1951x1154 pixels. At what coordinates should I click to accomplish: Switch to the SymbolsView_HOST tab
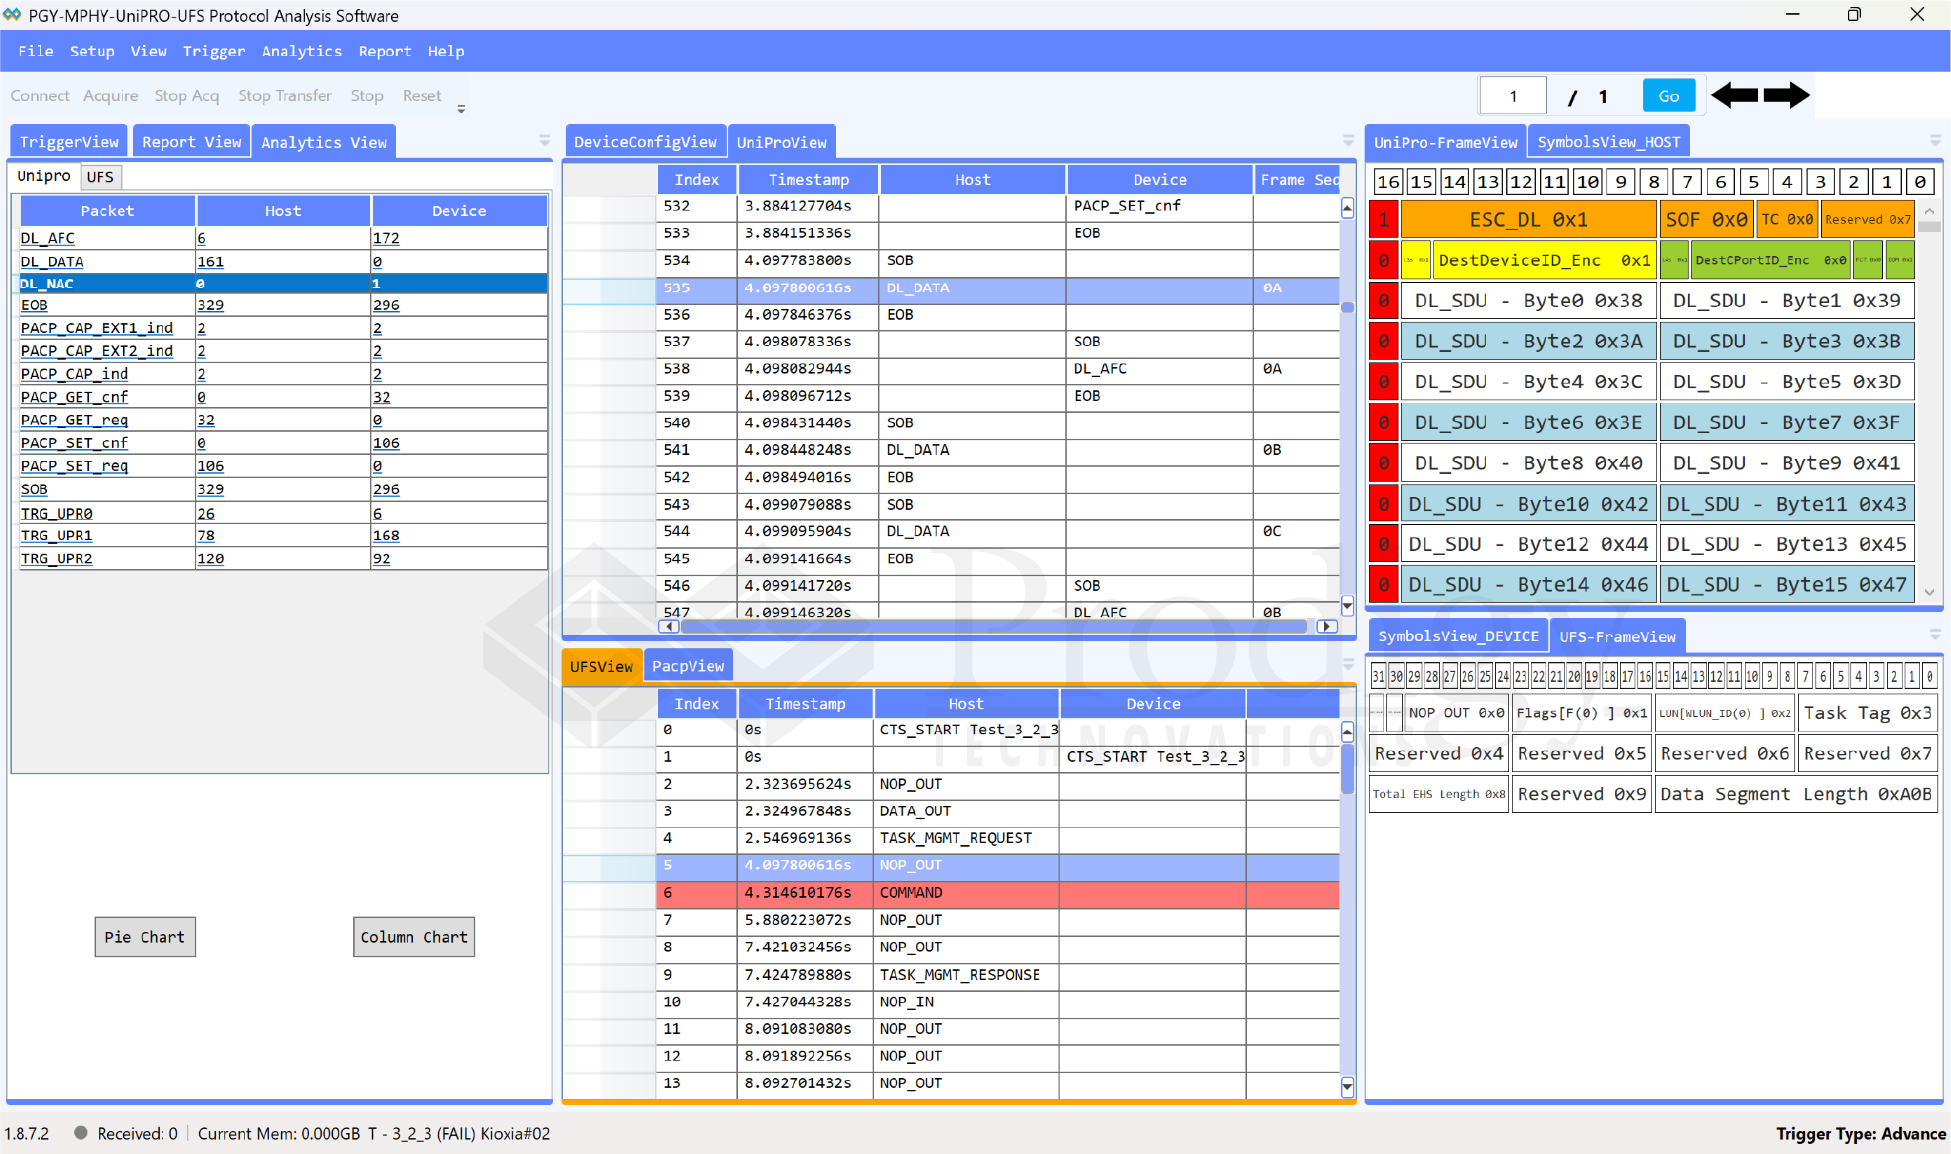[x=1608, y=142]
